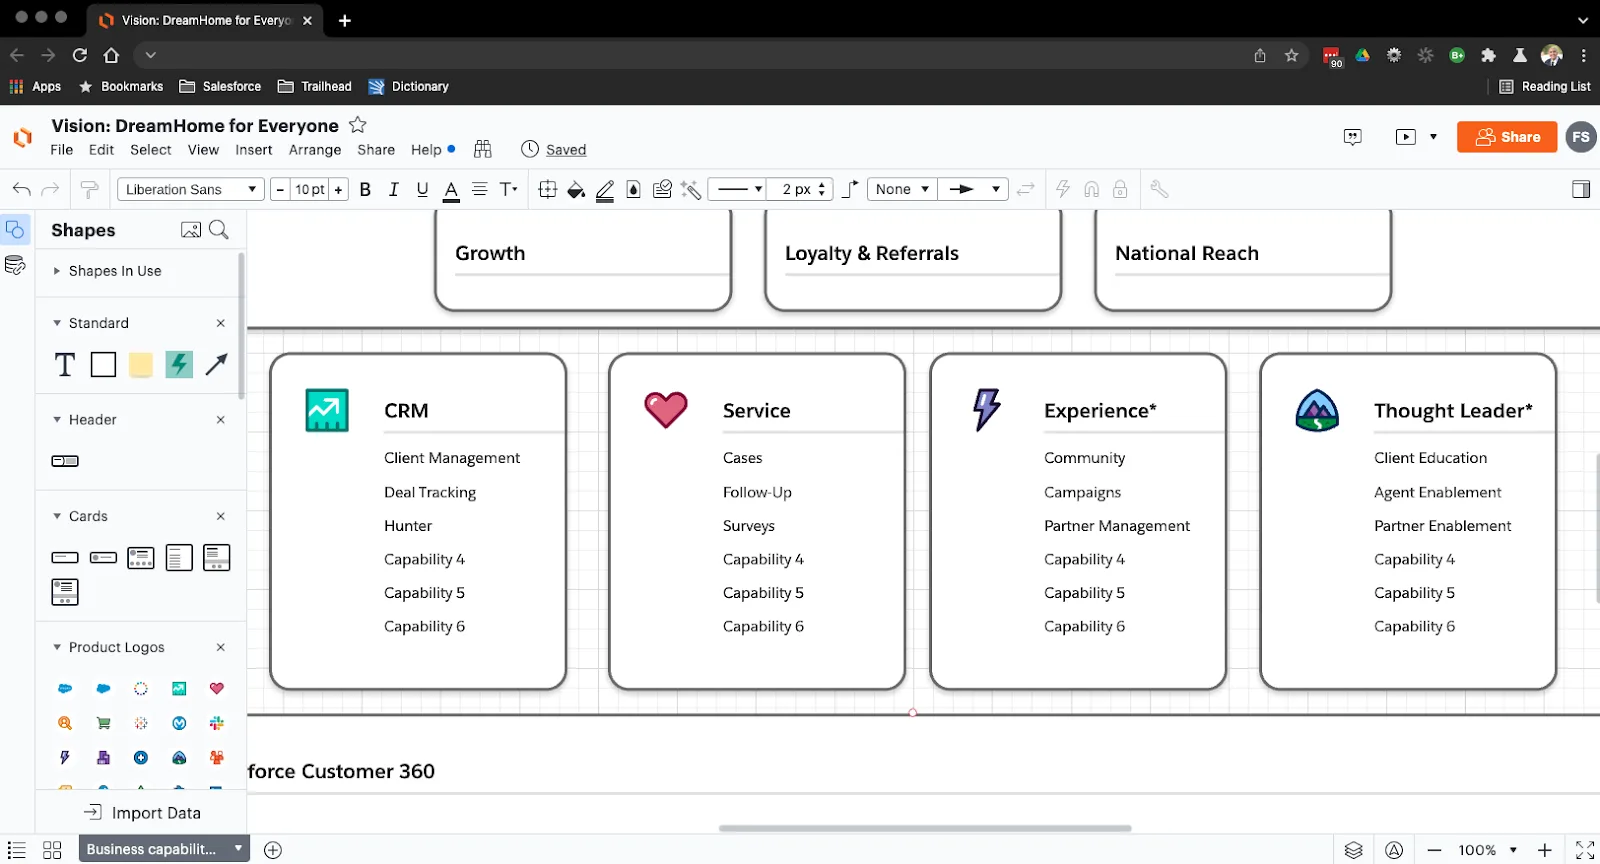Decrease font size with minus button

(280, 189)
